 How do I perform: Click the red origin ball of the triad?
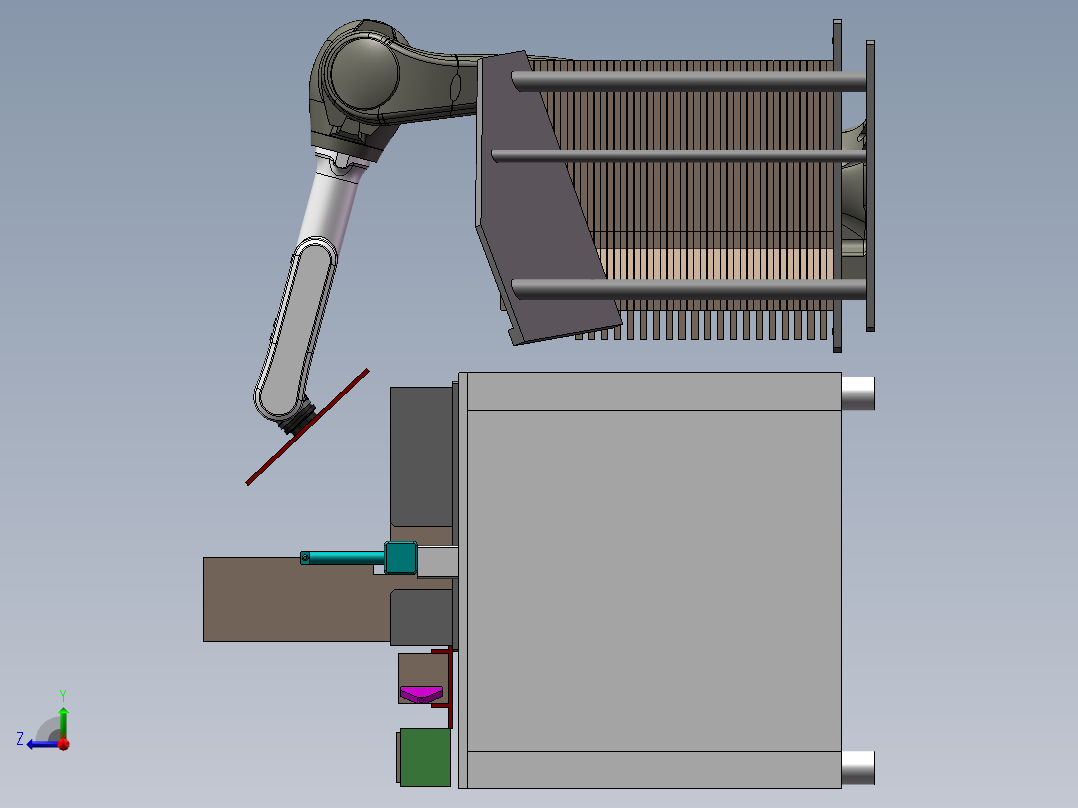[x=64, y=744]
